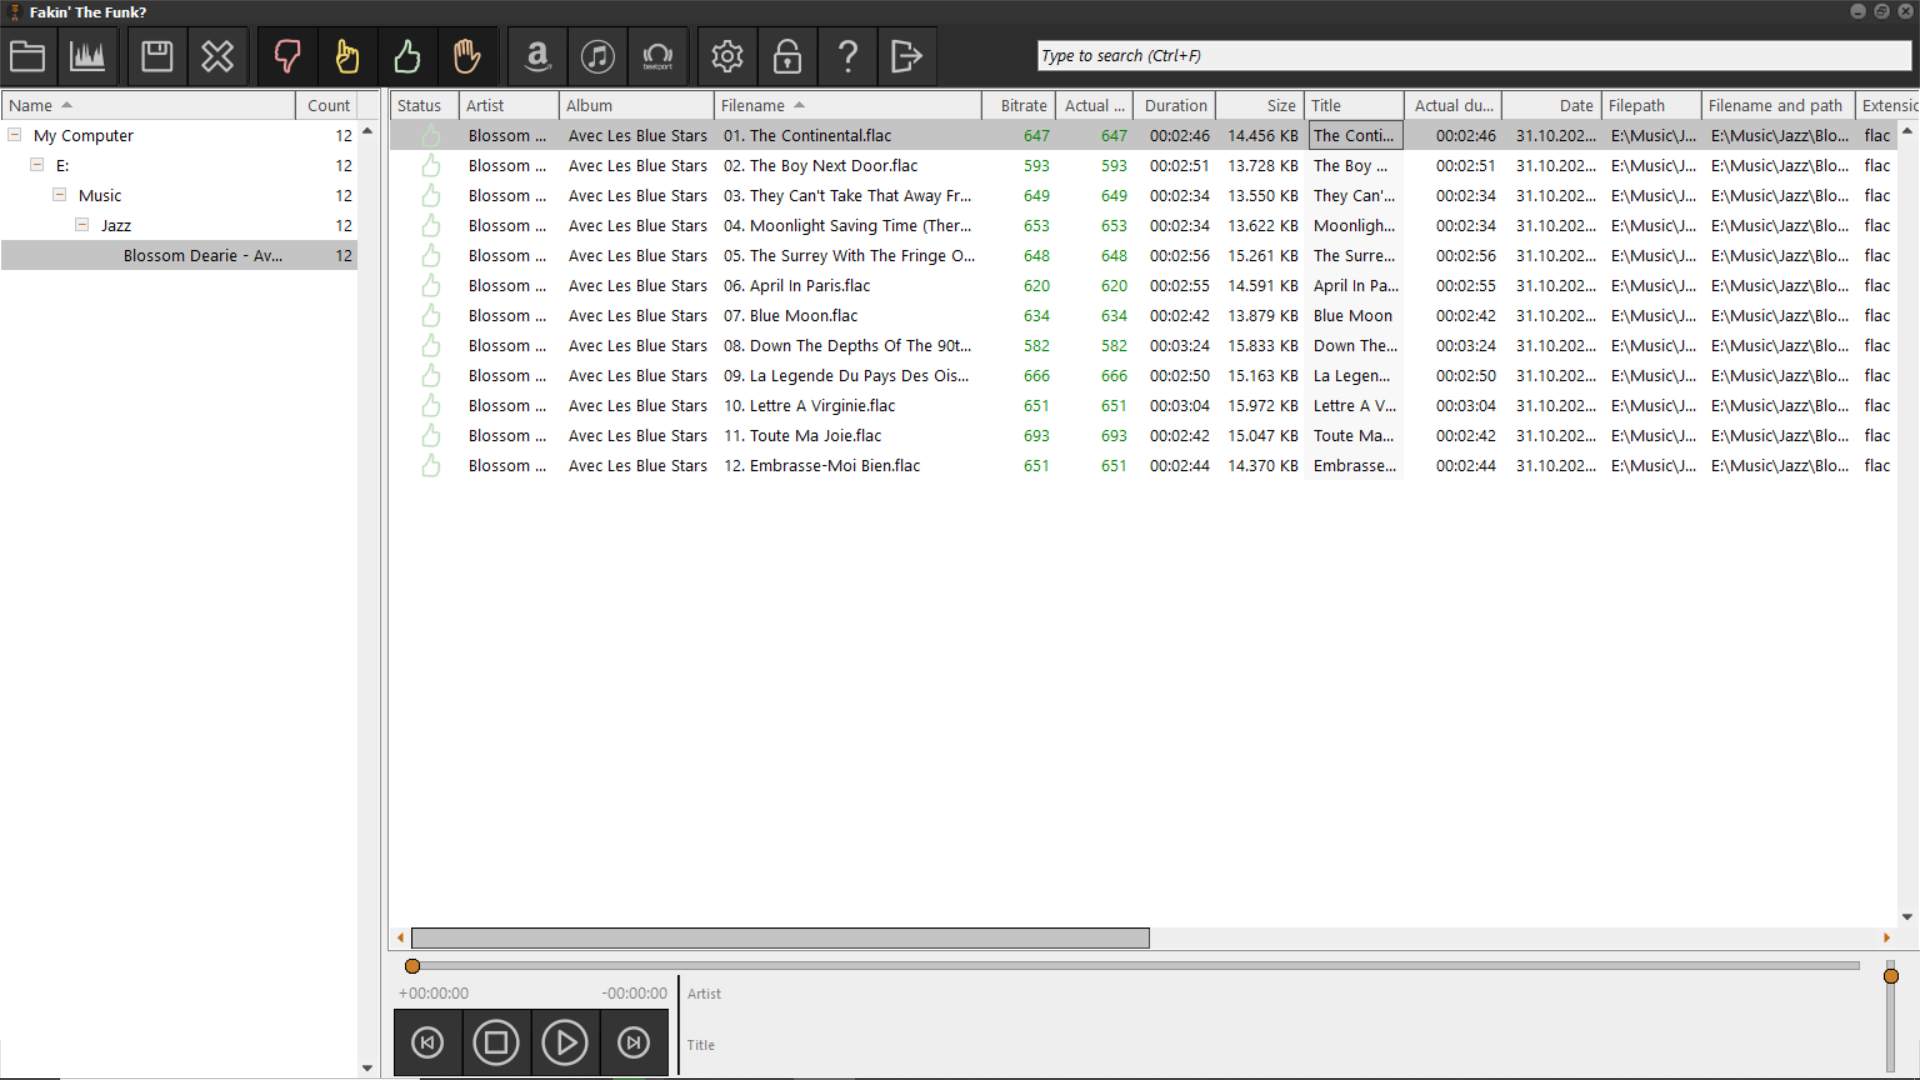Sort by the Duration column header
This screenshot has height=1080, width=1920.
[x=1175, y=105]
